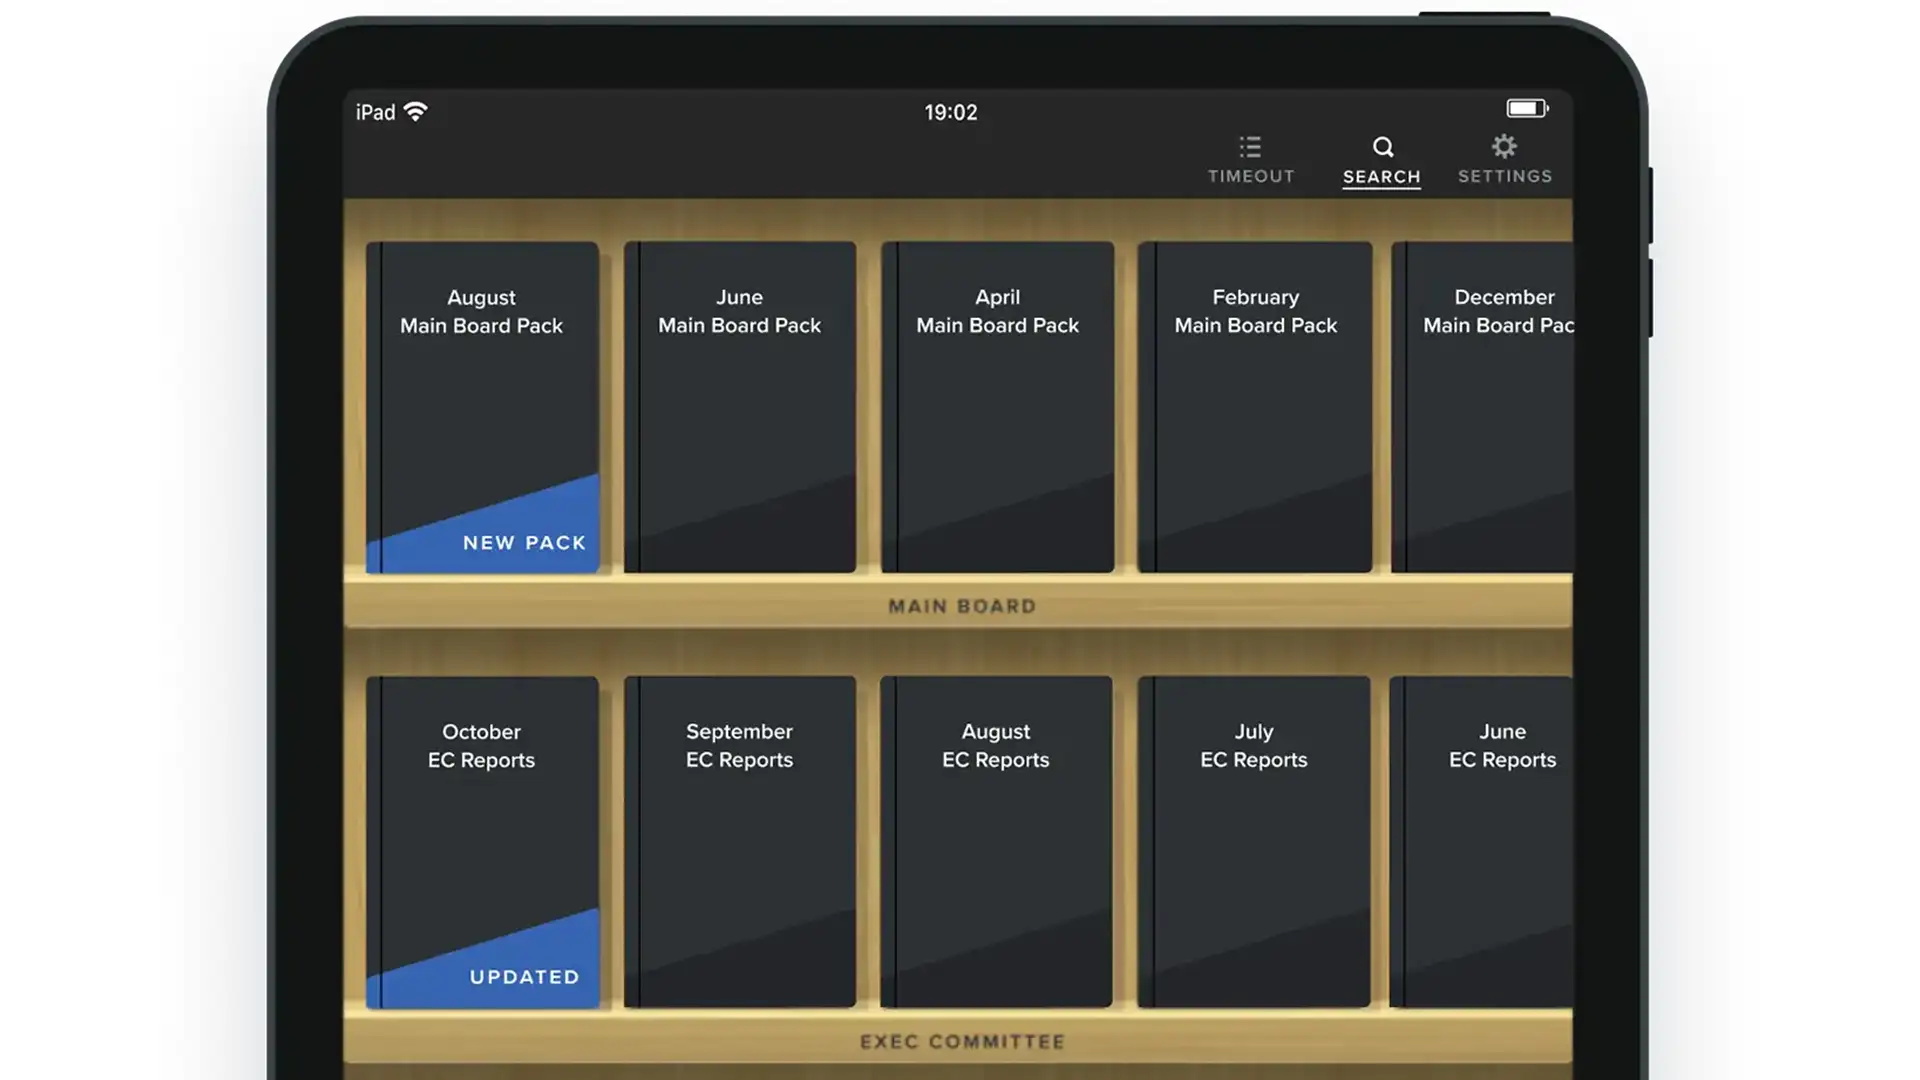Tap the NEW PACK blue banner
The height and width of the screenshot is (1080, 1920).
coord(523,543)
